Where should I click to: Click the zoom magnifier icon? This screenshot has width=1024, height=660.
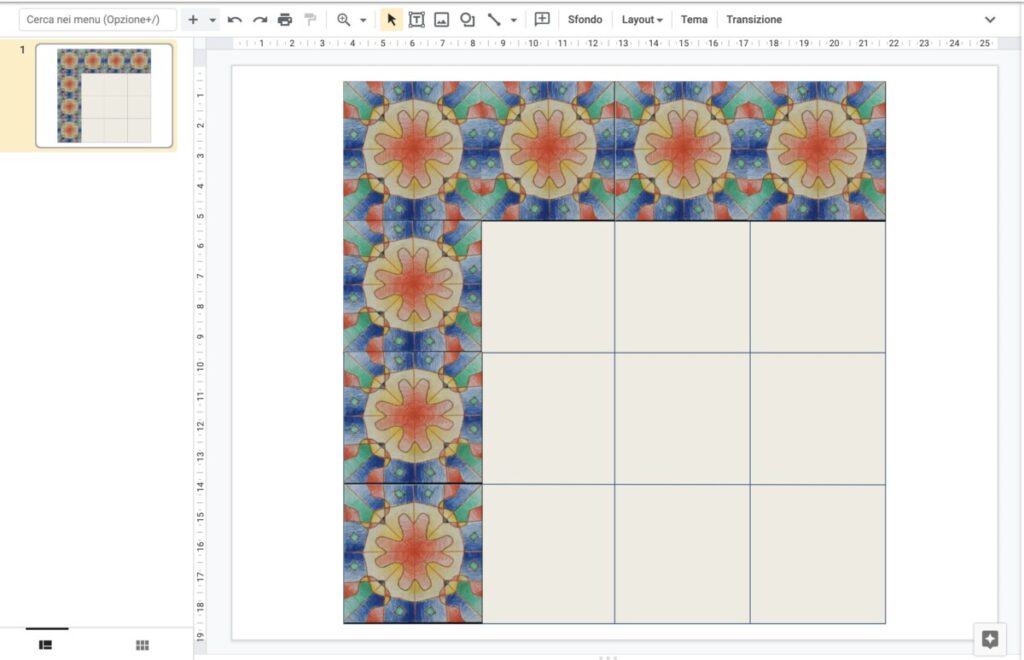point(344,20)
